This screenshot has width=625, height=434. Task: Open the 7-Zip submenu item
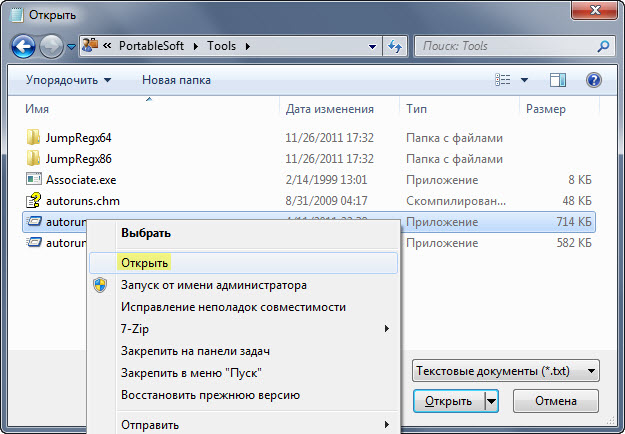135,328
